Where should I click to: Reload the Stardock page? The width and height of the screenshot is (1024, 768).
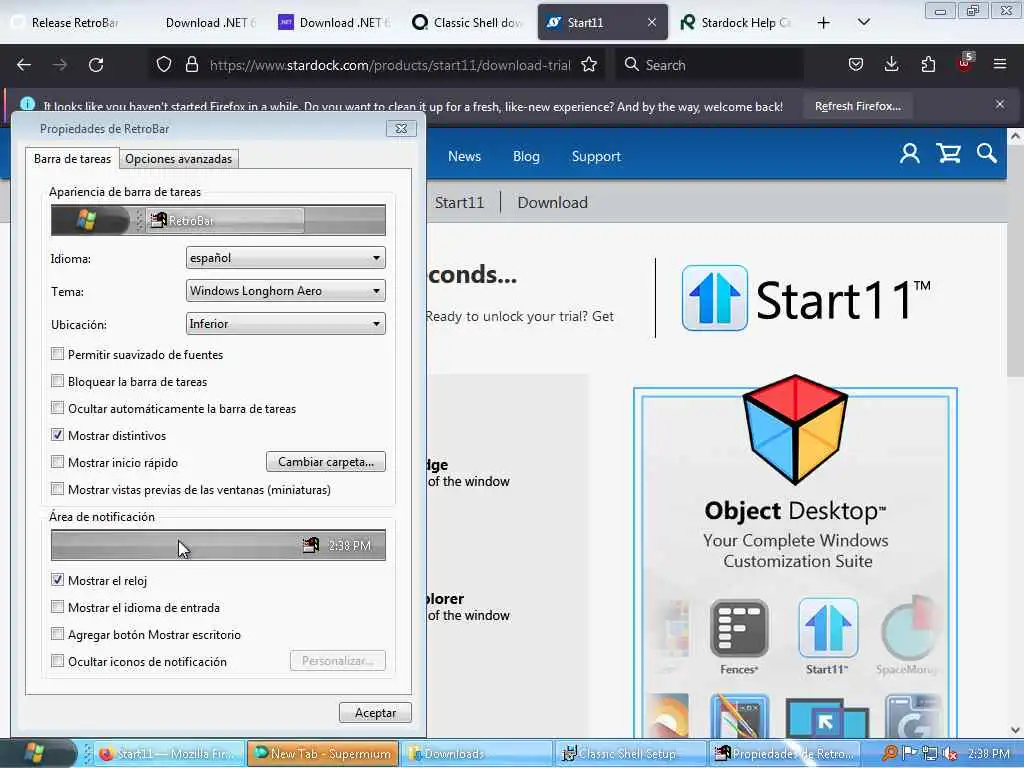point(96,65)
